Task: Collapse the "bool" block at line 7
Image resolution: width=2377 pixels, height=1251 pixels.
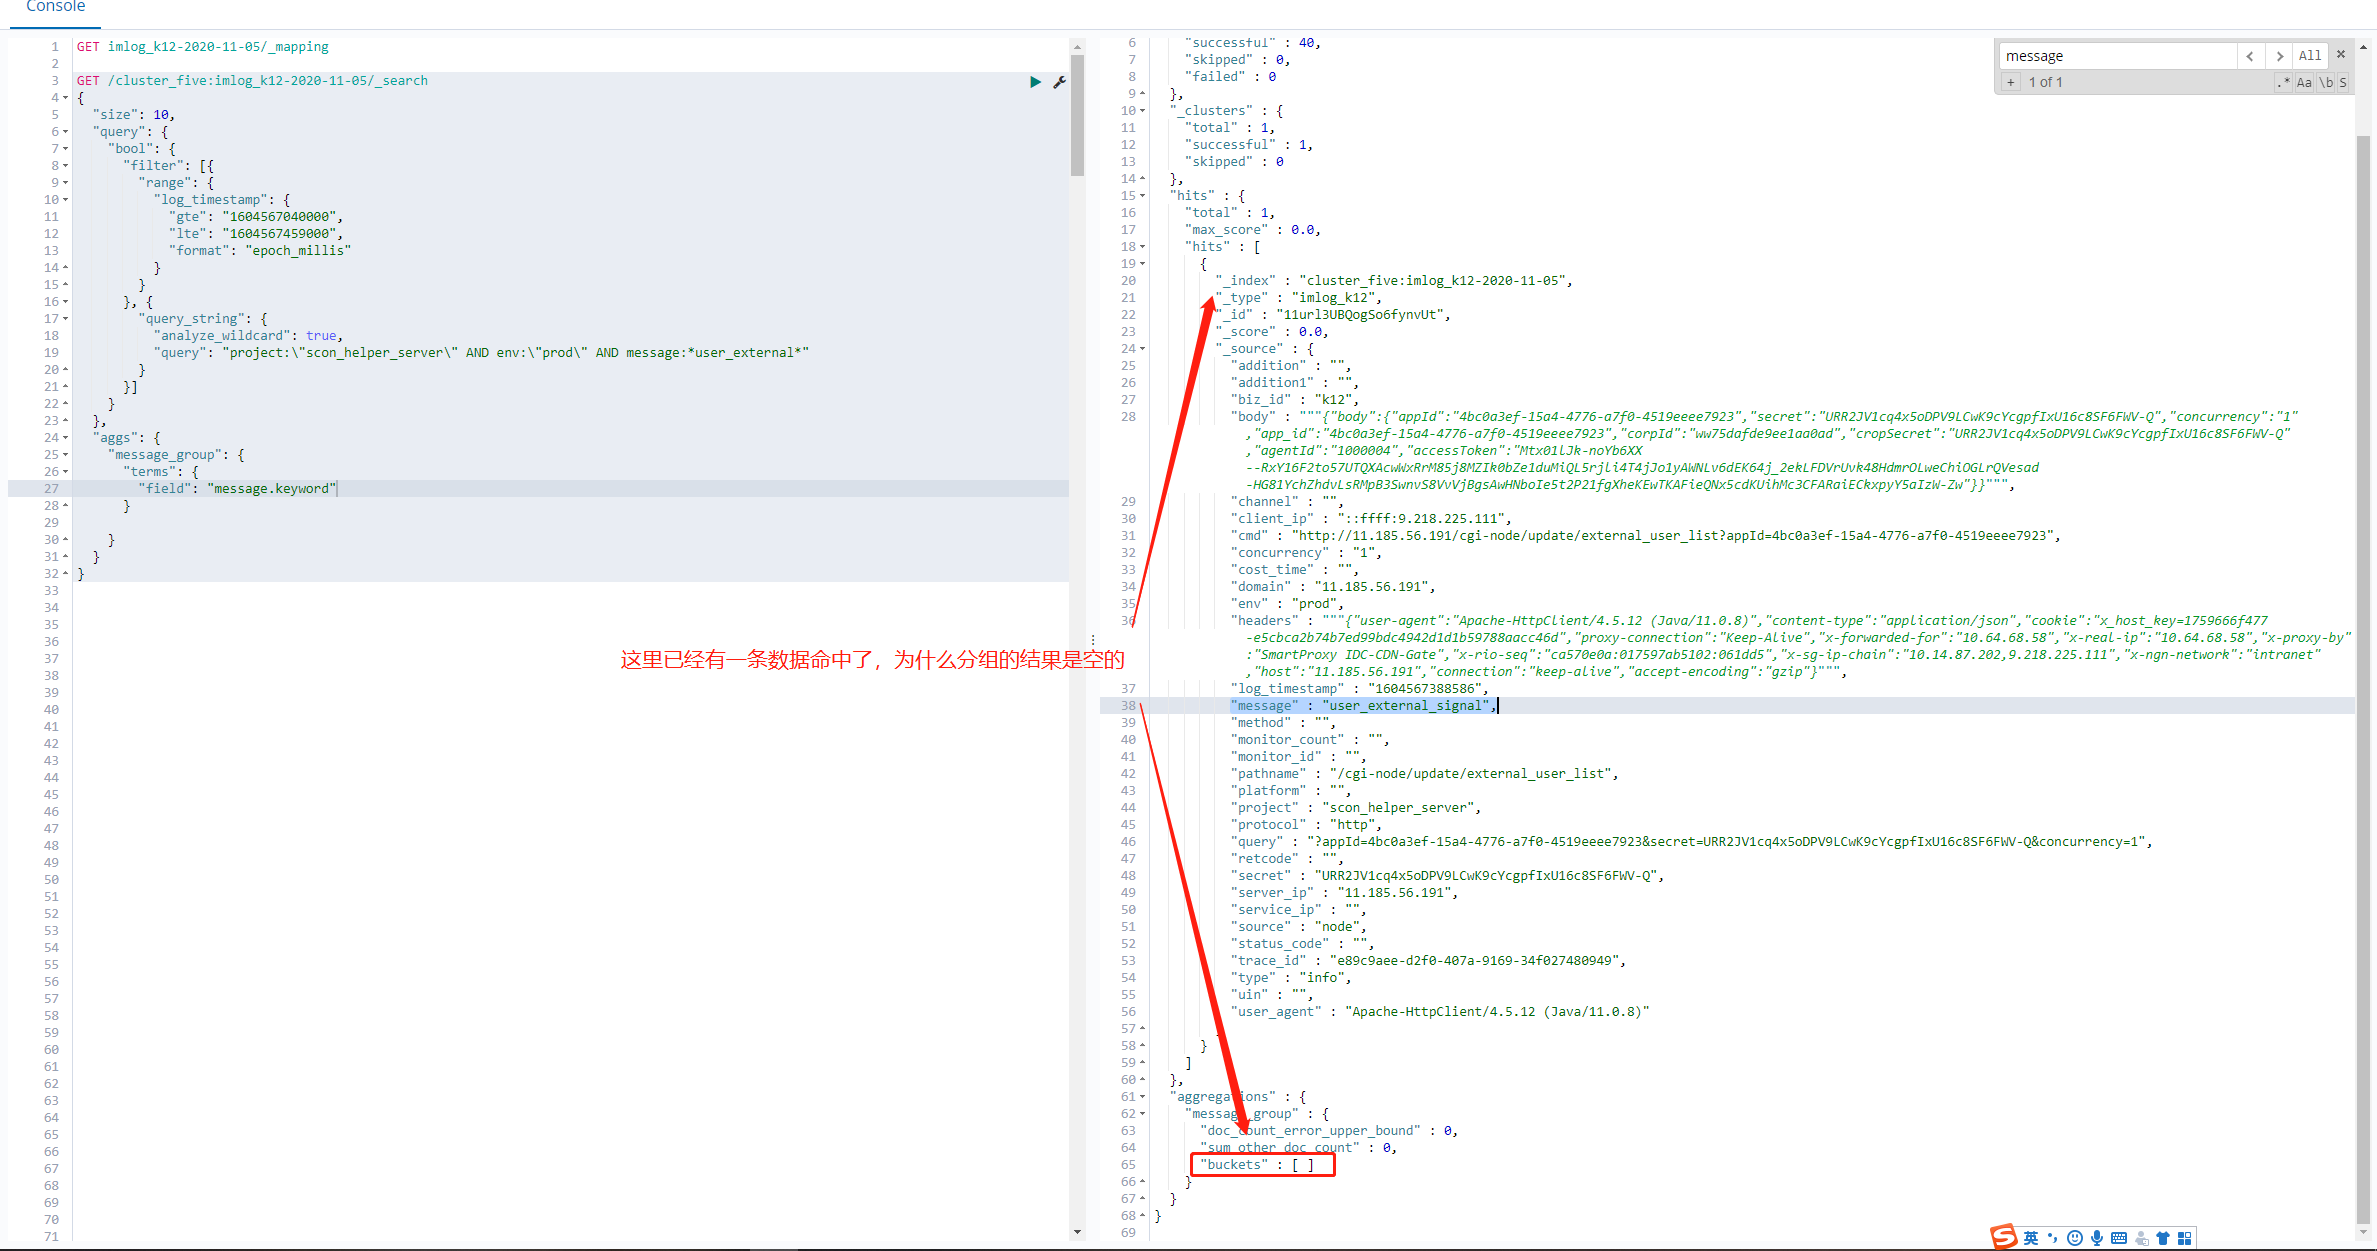Action: (66, 149)
